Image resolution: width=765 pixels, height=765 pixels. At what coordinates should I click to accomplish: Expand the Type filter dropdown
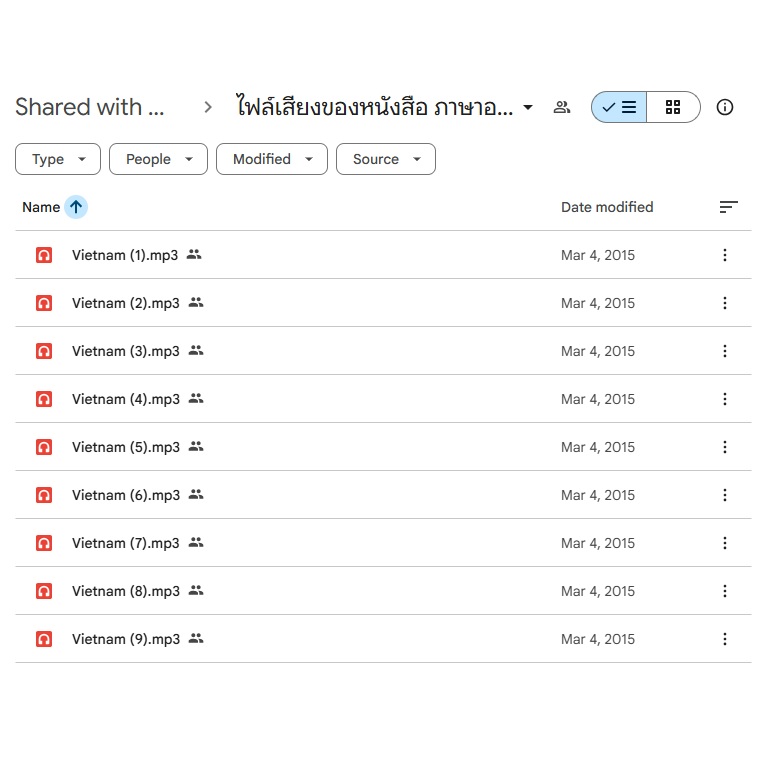(x=58, y=159)
